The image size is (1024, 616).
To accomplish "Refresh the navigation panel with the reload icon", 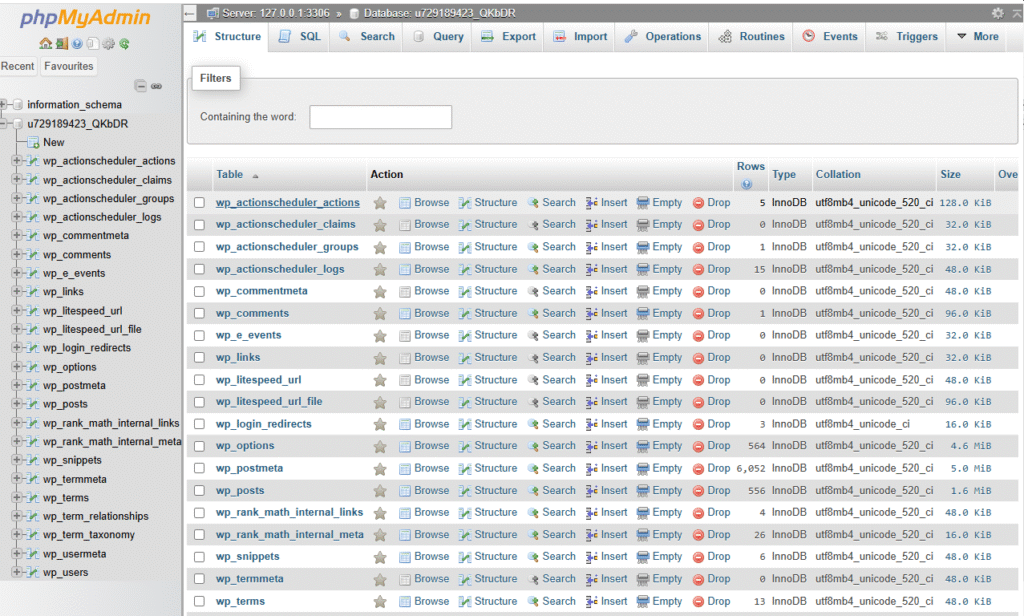I will coord(124,44).
